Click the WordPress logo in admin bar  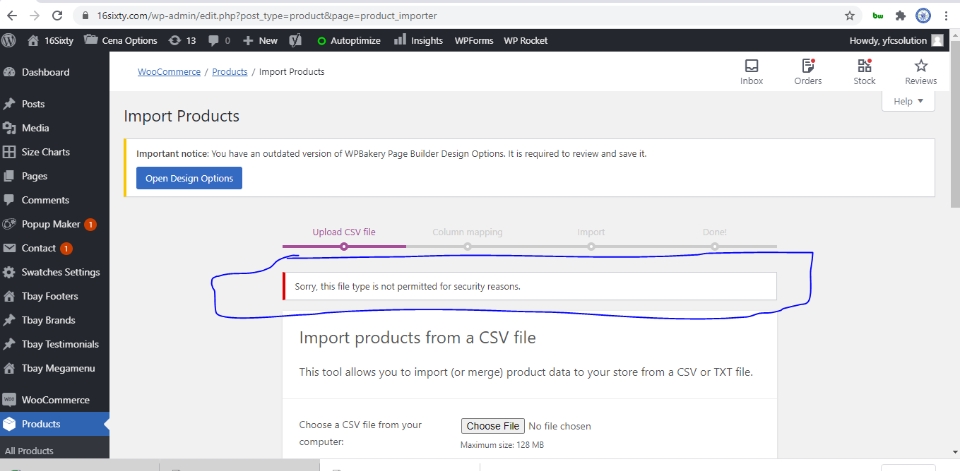pyautogui.click(x=9, y=41)
